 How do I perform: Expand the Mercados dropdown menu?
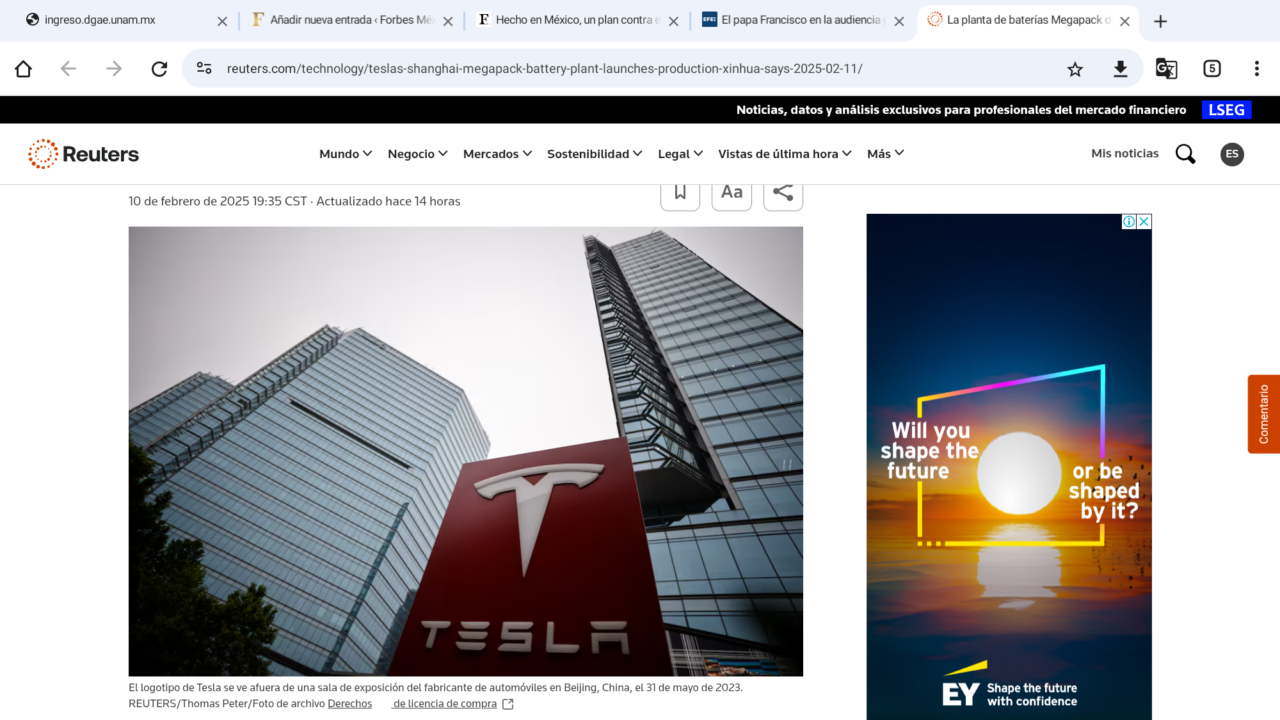pyautogui.click(x=497, y=154)
